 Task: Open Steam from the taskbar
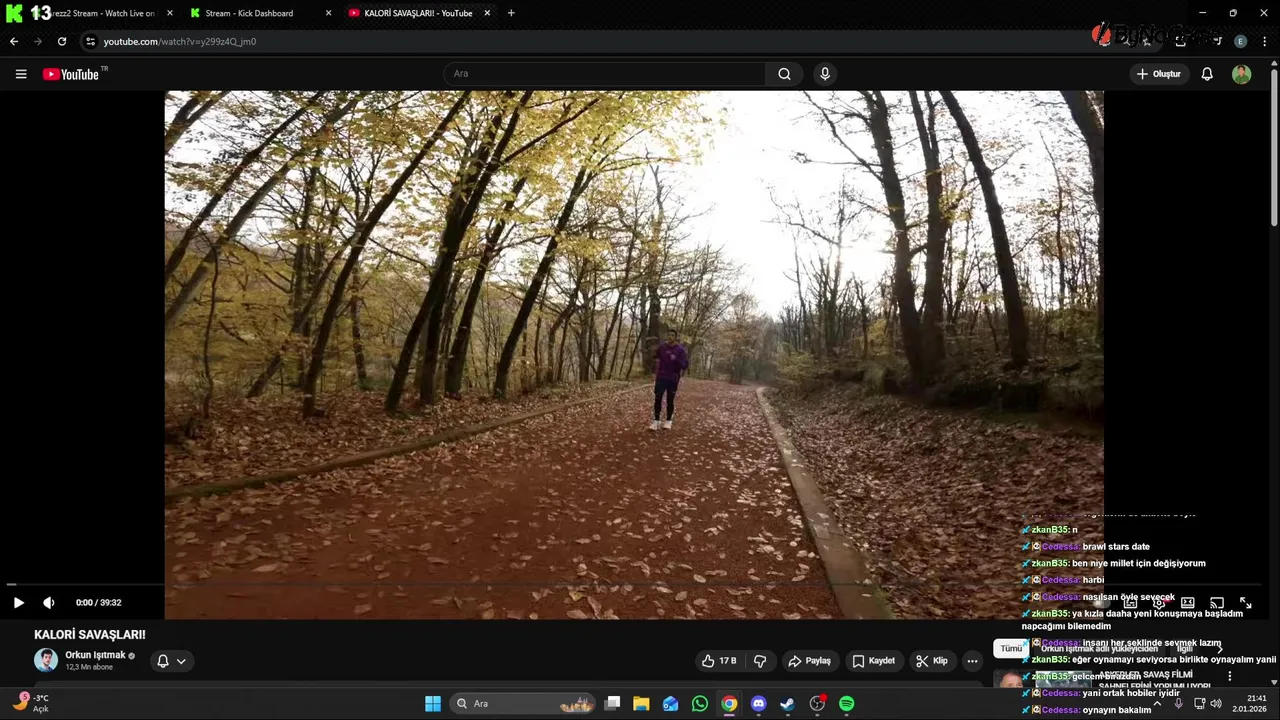(788, 704)
